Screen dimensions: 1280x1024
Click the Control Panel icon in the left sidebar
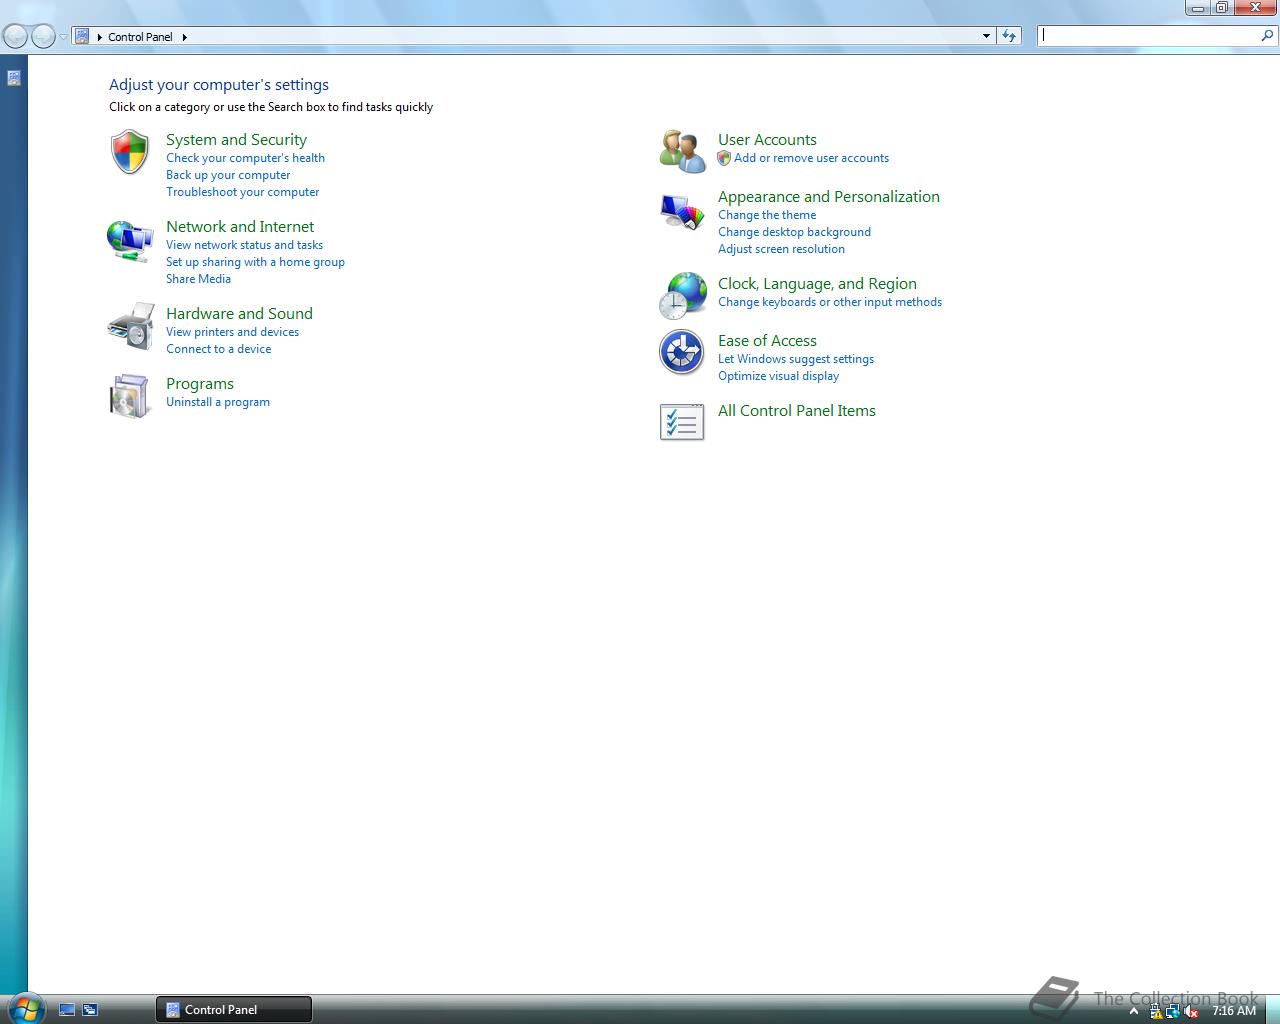pyautogui.click(x=14, y=78)
